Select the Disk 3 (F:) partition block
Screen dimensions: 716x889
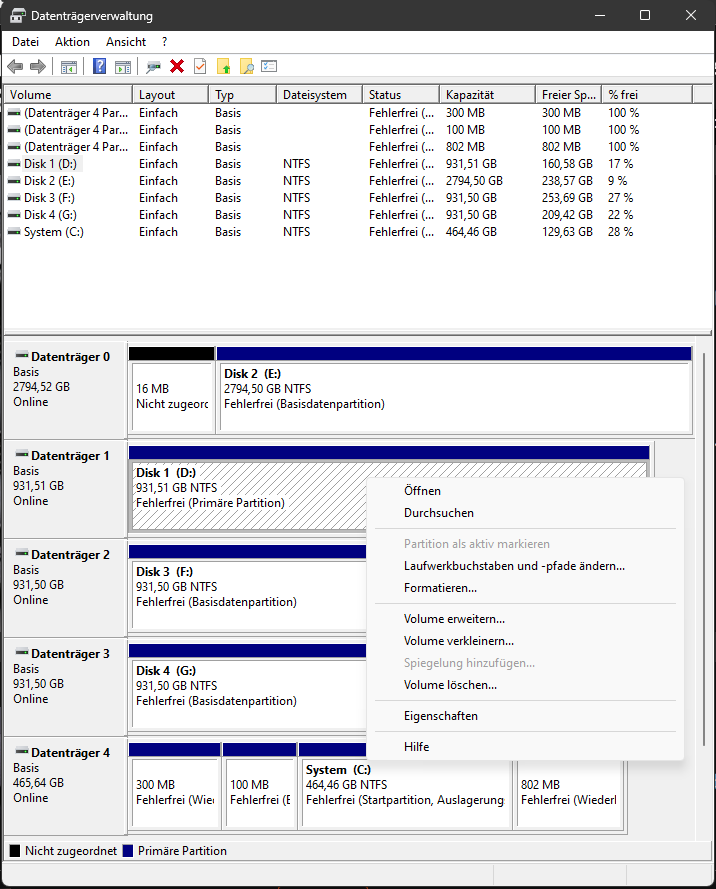pyautogui.click(x=248, y=588)
